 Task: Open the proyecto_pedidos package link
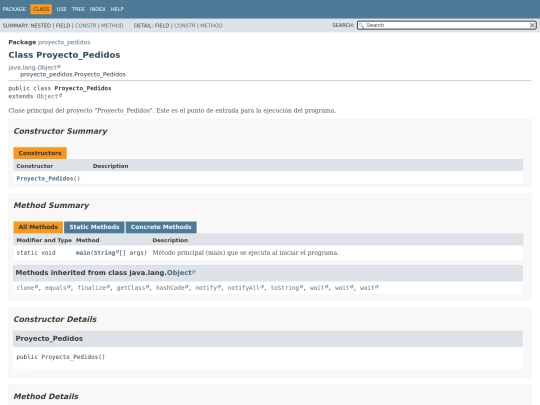(64, 42)
